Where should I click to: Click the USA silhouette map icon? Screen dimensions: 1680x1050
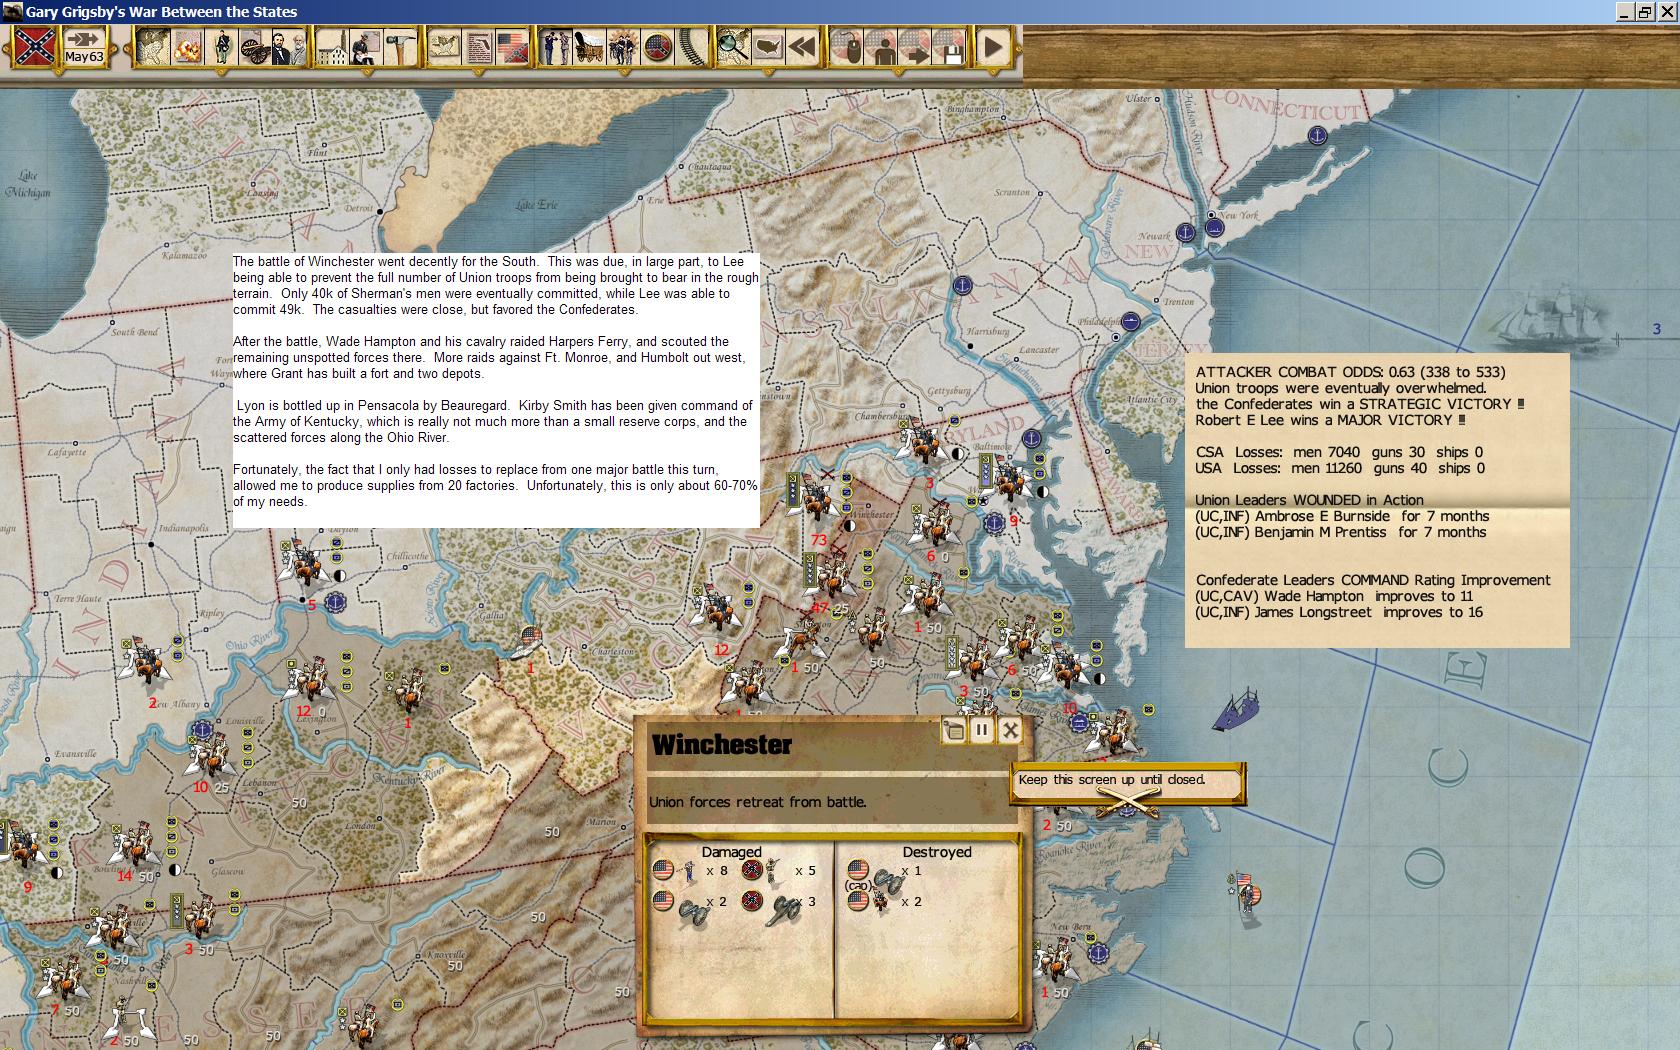767,46
